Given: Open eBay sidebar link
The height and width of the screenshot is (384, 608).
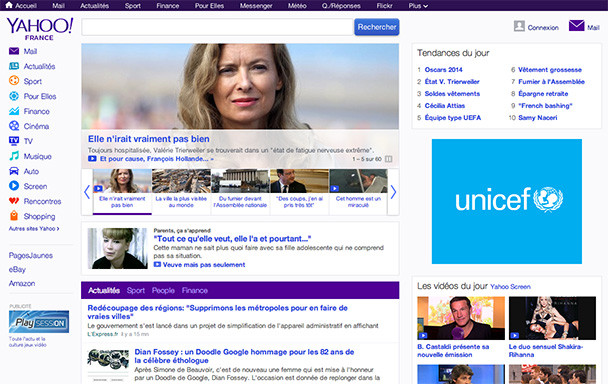Looking at the screenshot, I should [17, 270].
